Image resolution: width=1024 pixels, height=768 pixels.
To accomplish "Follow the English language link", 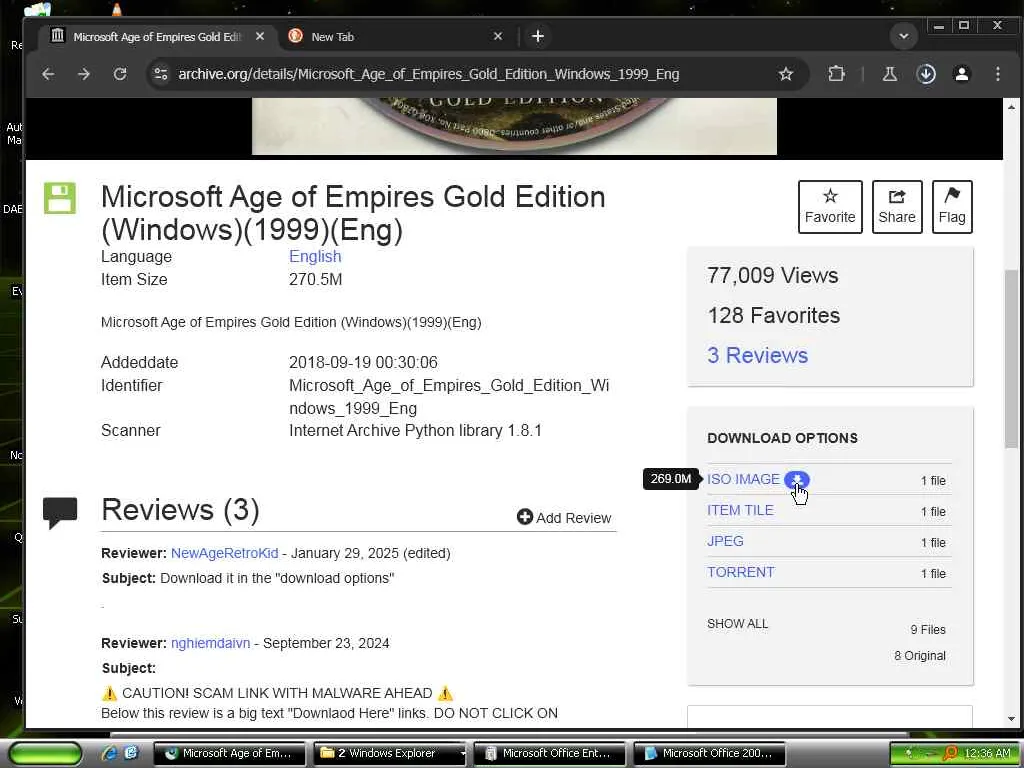I will 315,257.
